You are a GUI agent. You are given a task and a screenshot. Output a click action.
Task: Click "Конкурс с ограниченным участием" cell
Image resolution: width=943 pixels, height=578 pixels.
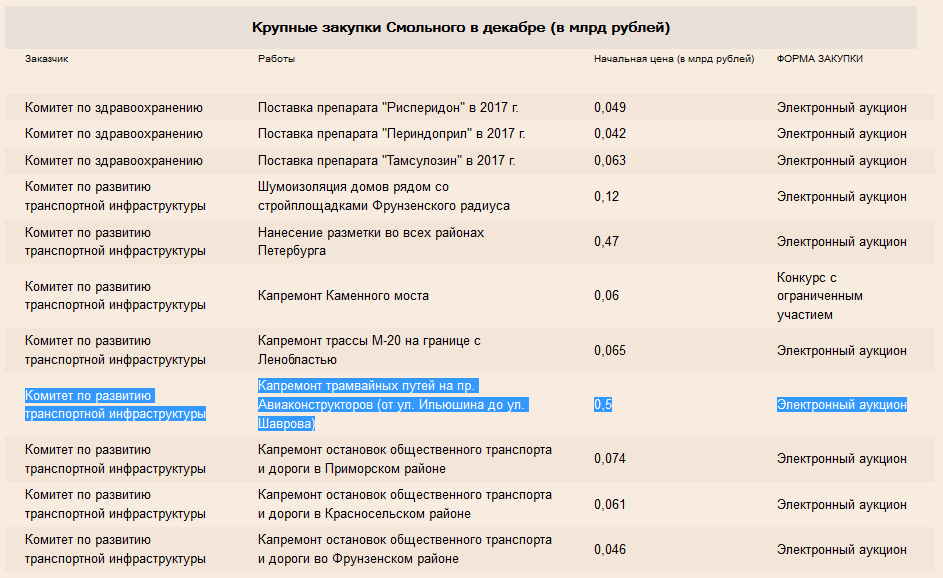[819, 296]
